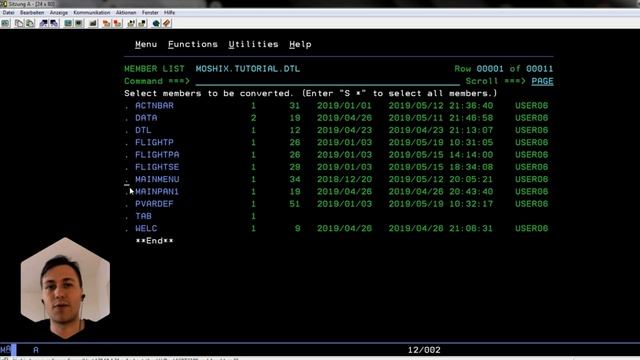
Task: Click the 21:36:40 changed time for ACTNBAR
Action: click(471, 106)
